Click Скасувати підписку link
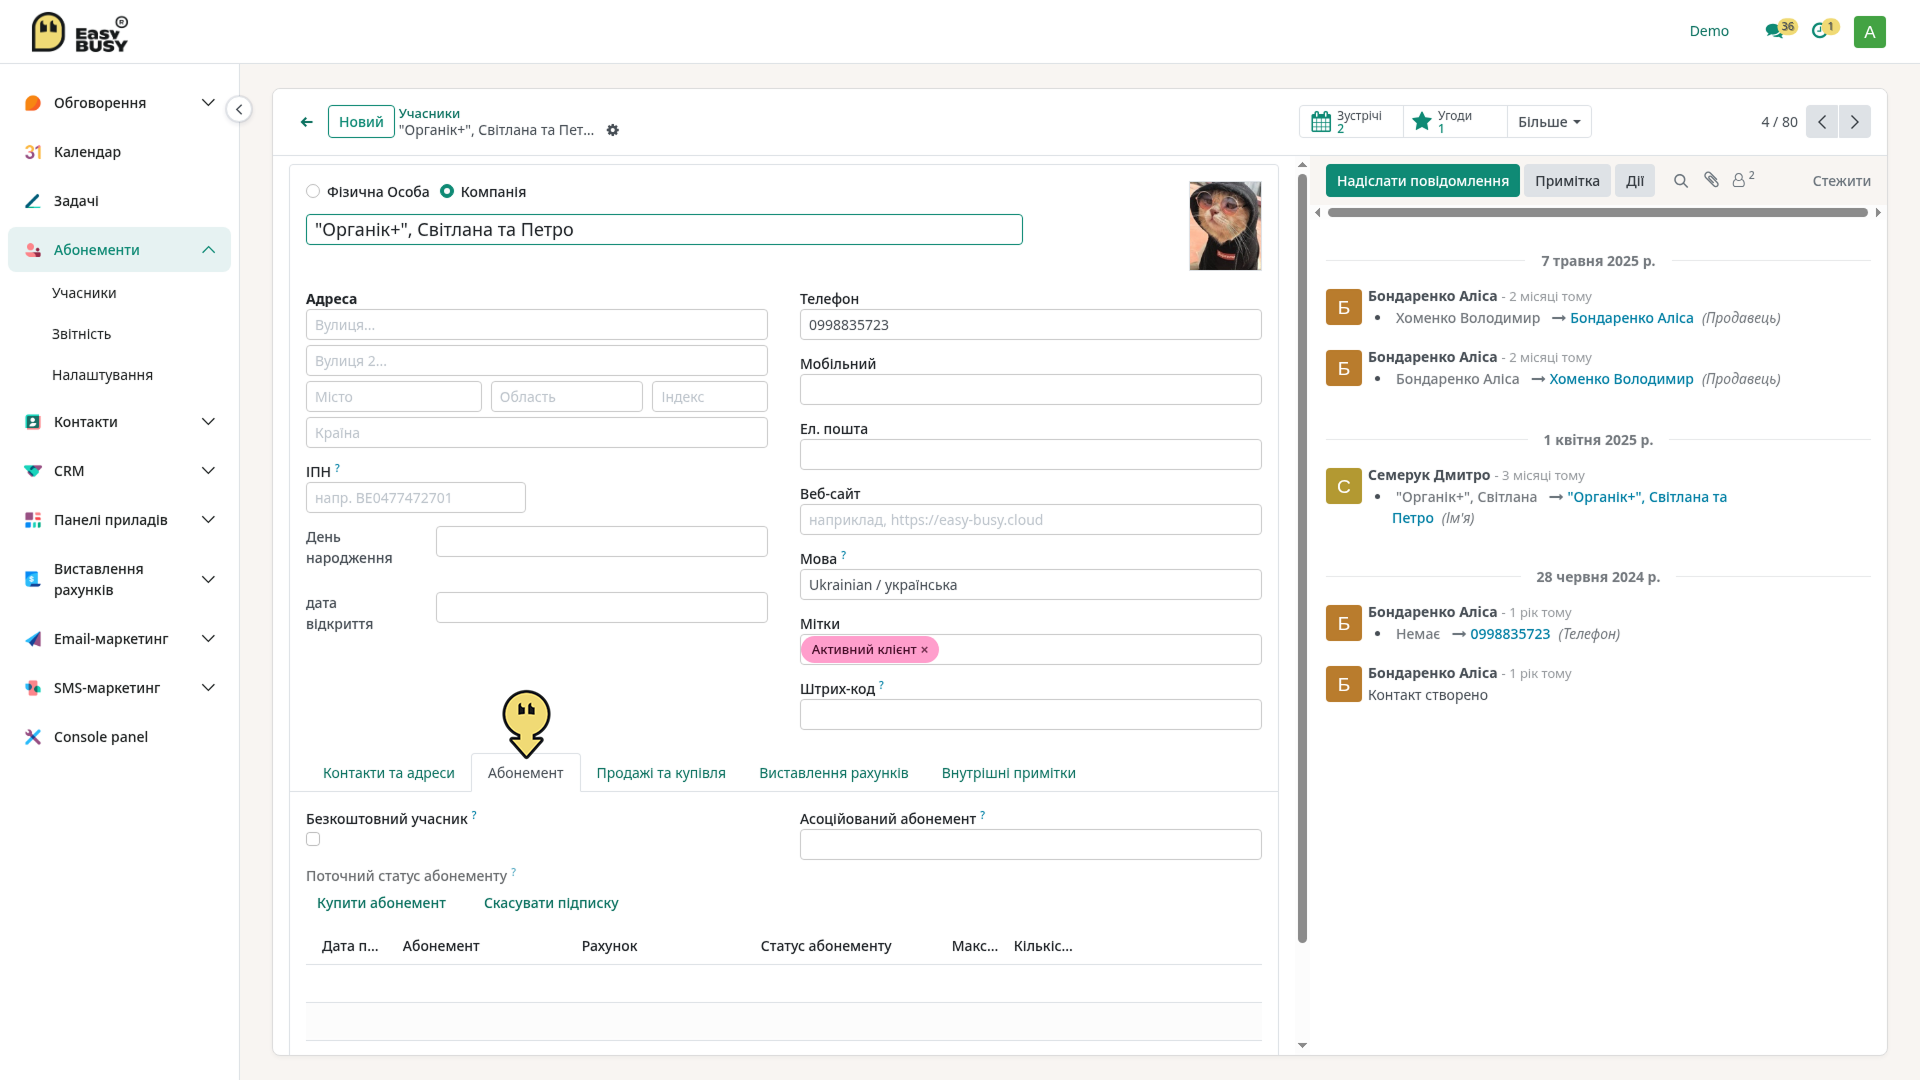1920x1080 pixels. tap(551, 903)
